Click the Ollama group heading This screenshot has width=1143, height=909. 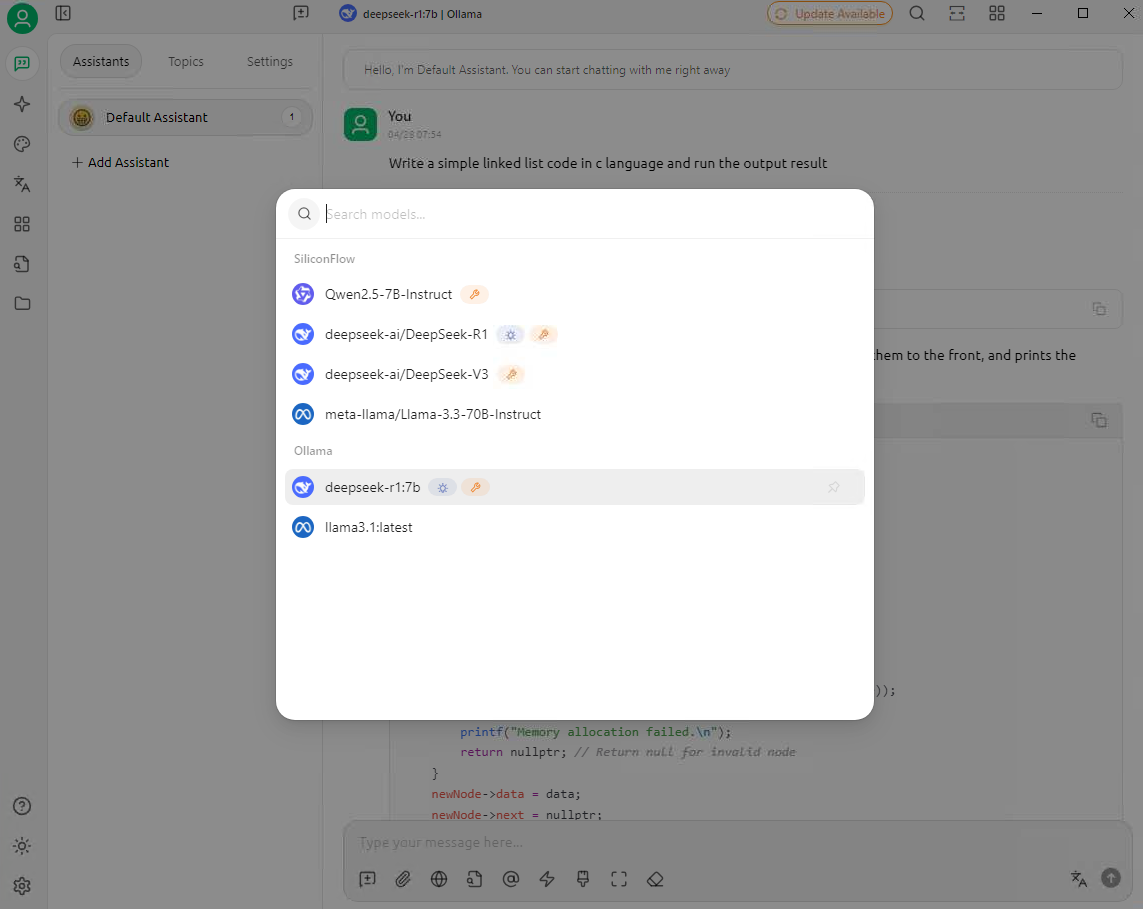coord(313,451)
